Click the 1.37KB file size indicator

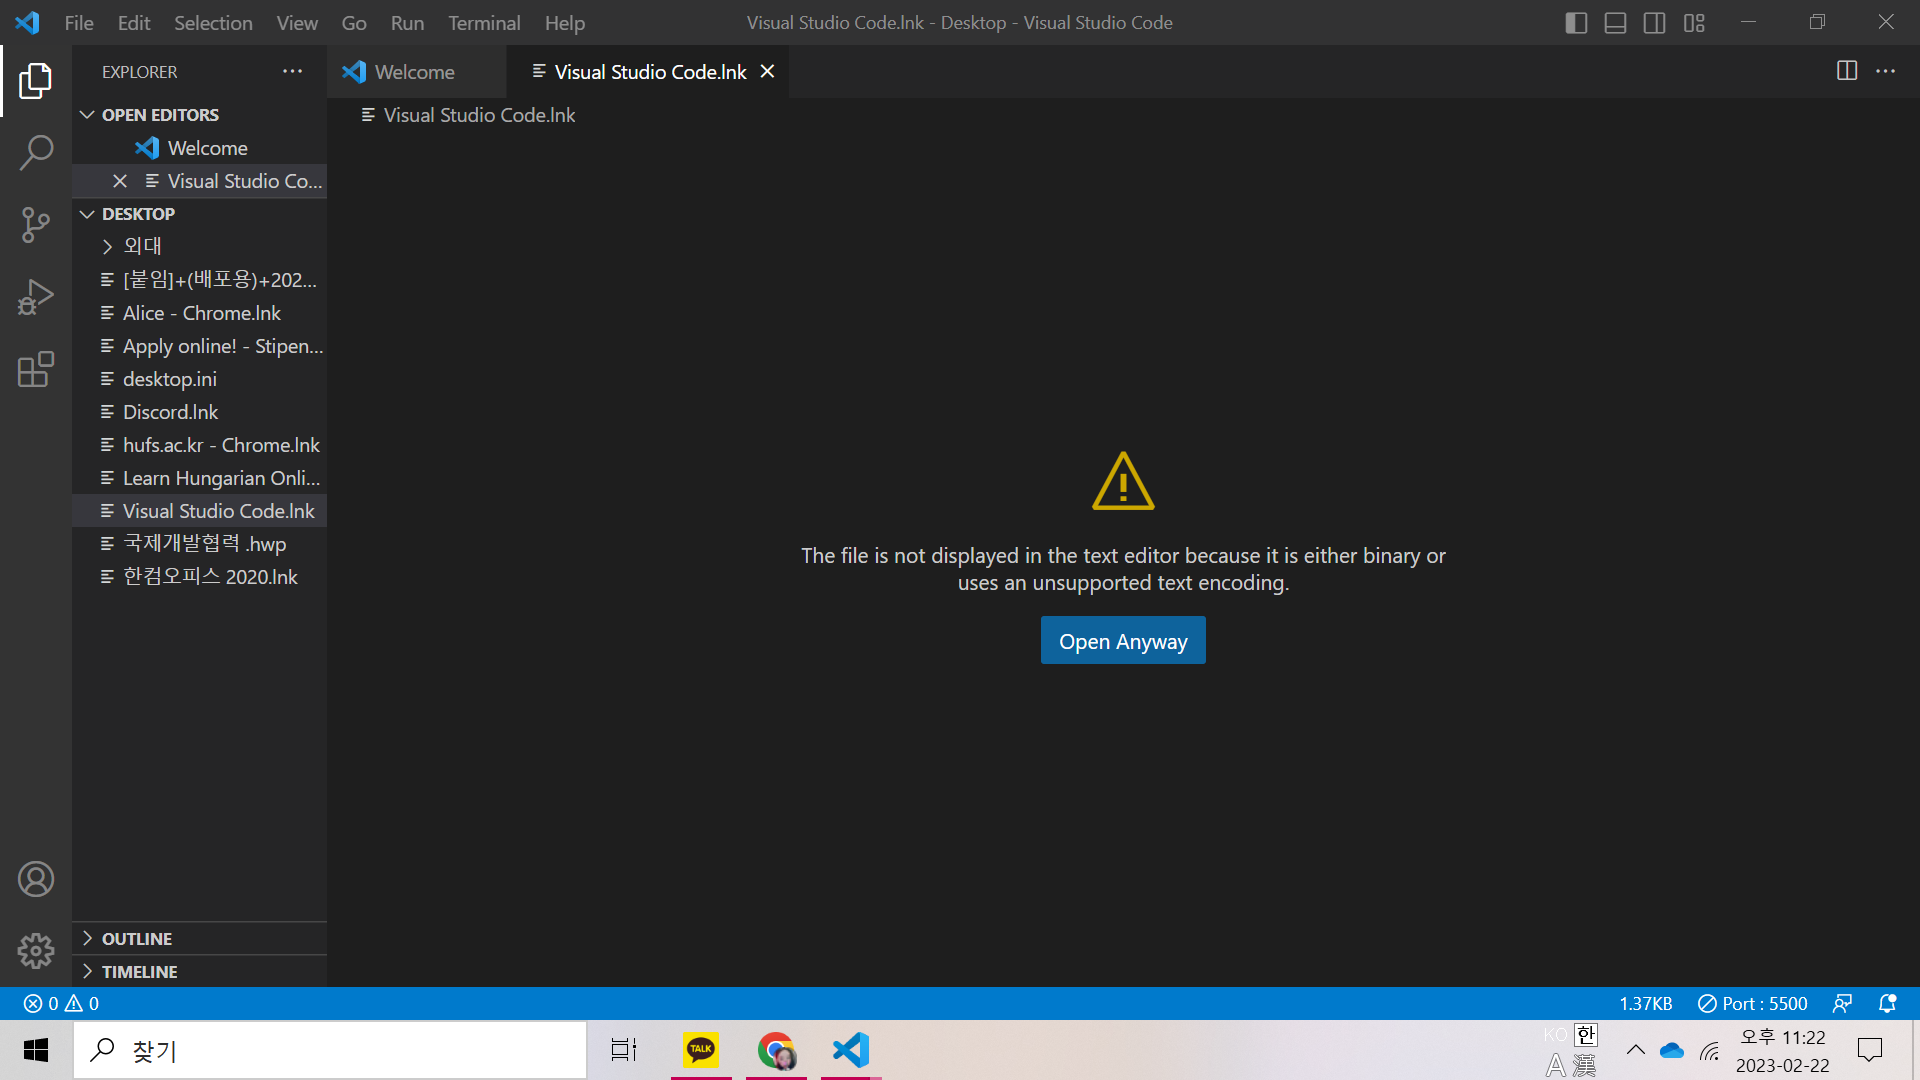[1646, 1003]
